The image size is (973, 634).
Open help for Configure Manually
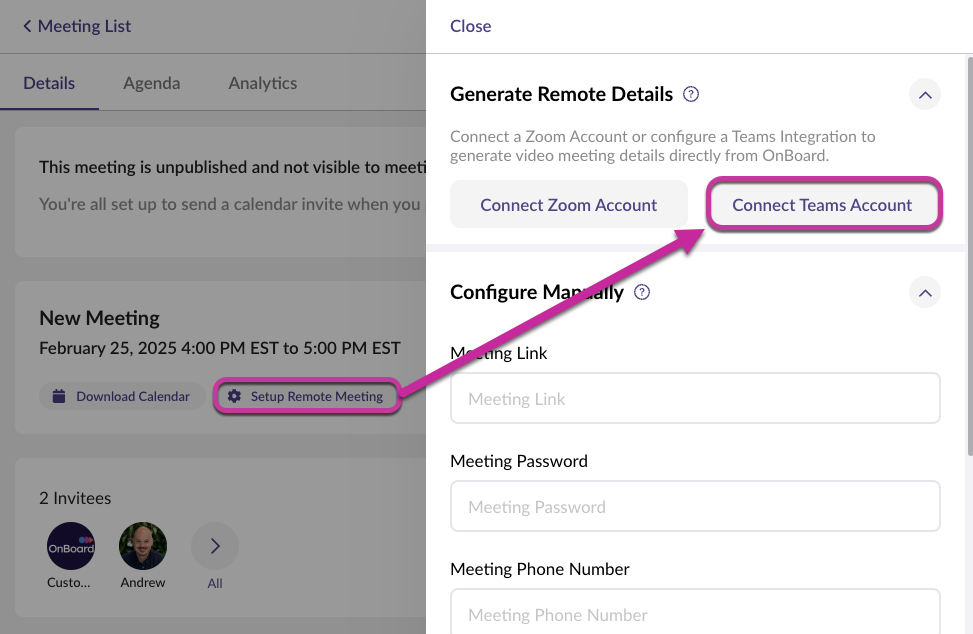pyautogui.click(x=642, y=292)
